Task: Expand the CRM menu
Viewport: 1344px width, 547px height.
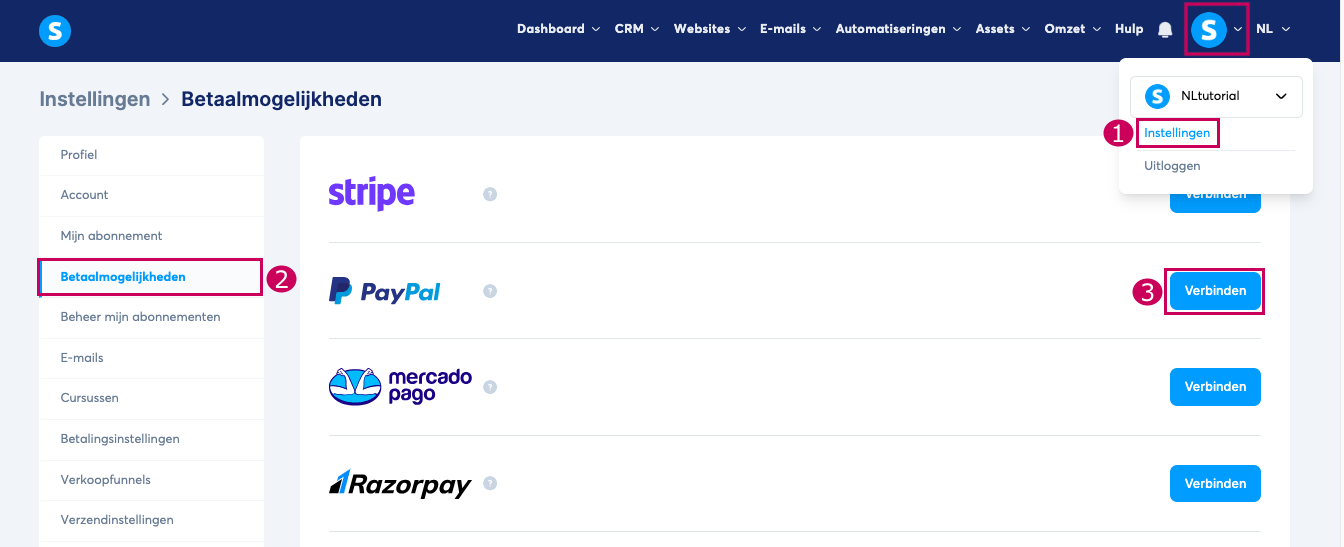Action: (636, 29)
